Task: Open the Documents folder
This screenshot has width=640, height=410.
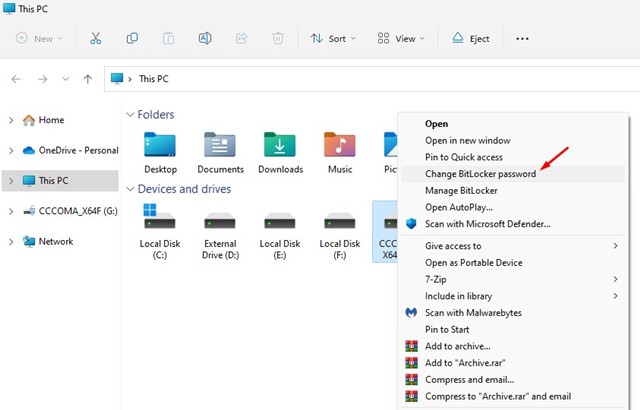Action: (220, 146)
